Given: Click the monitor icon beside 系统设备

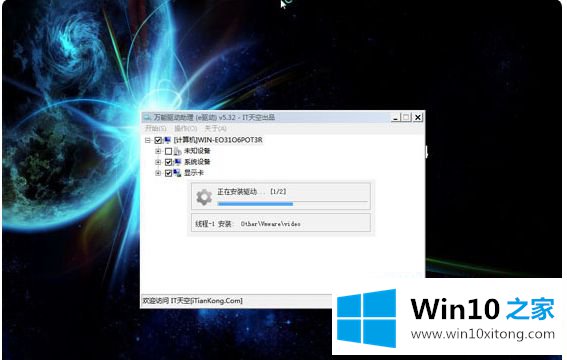Looking at the screenshot, I should 178,162.
